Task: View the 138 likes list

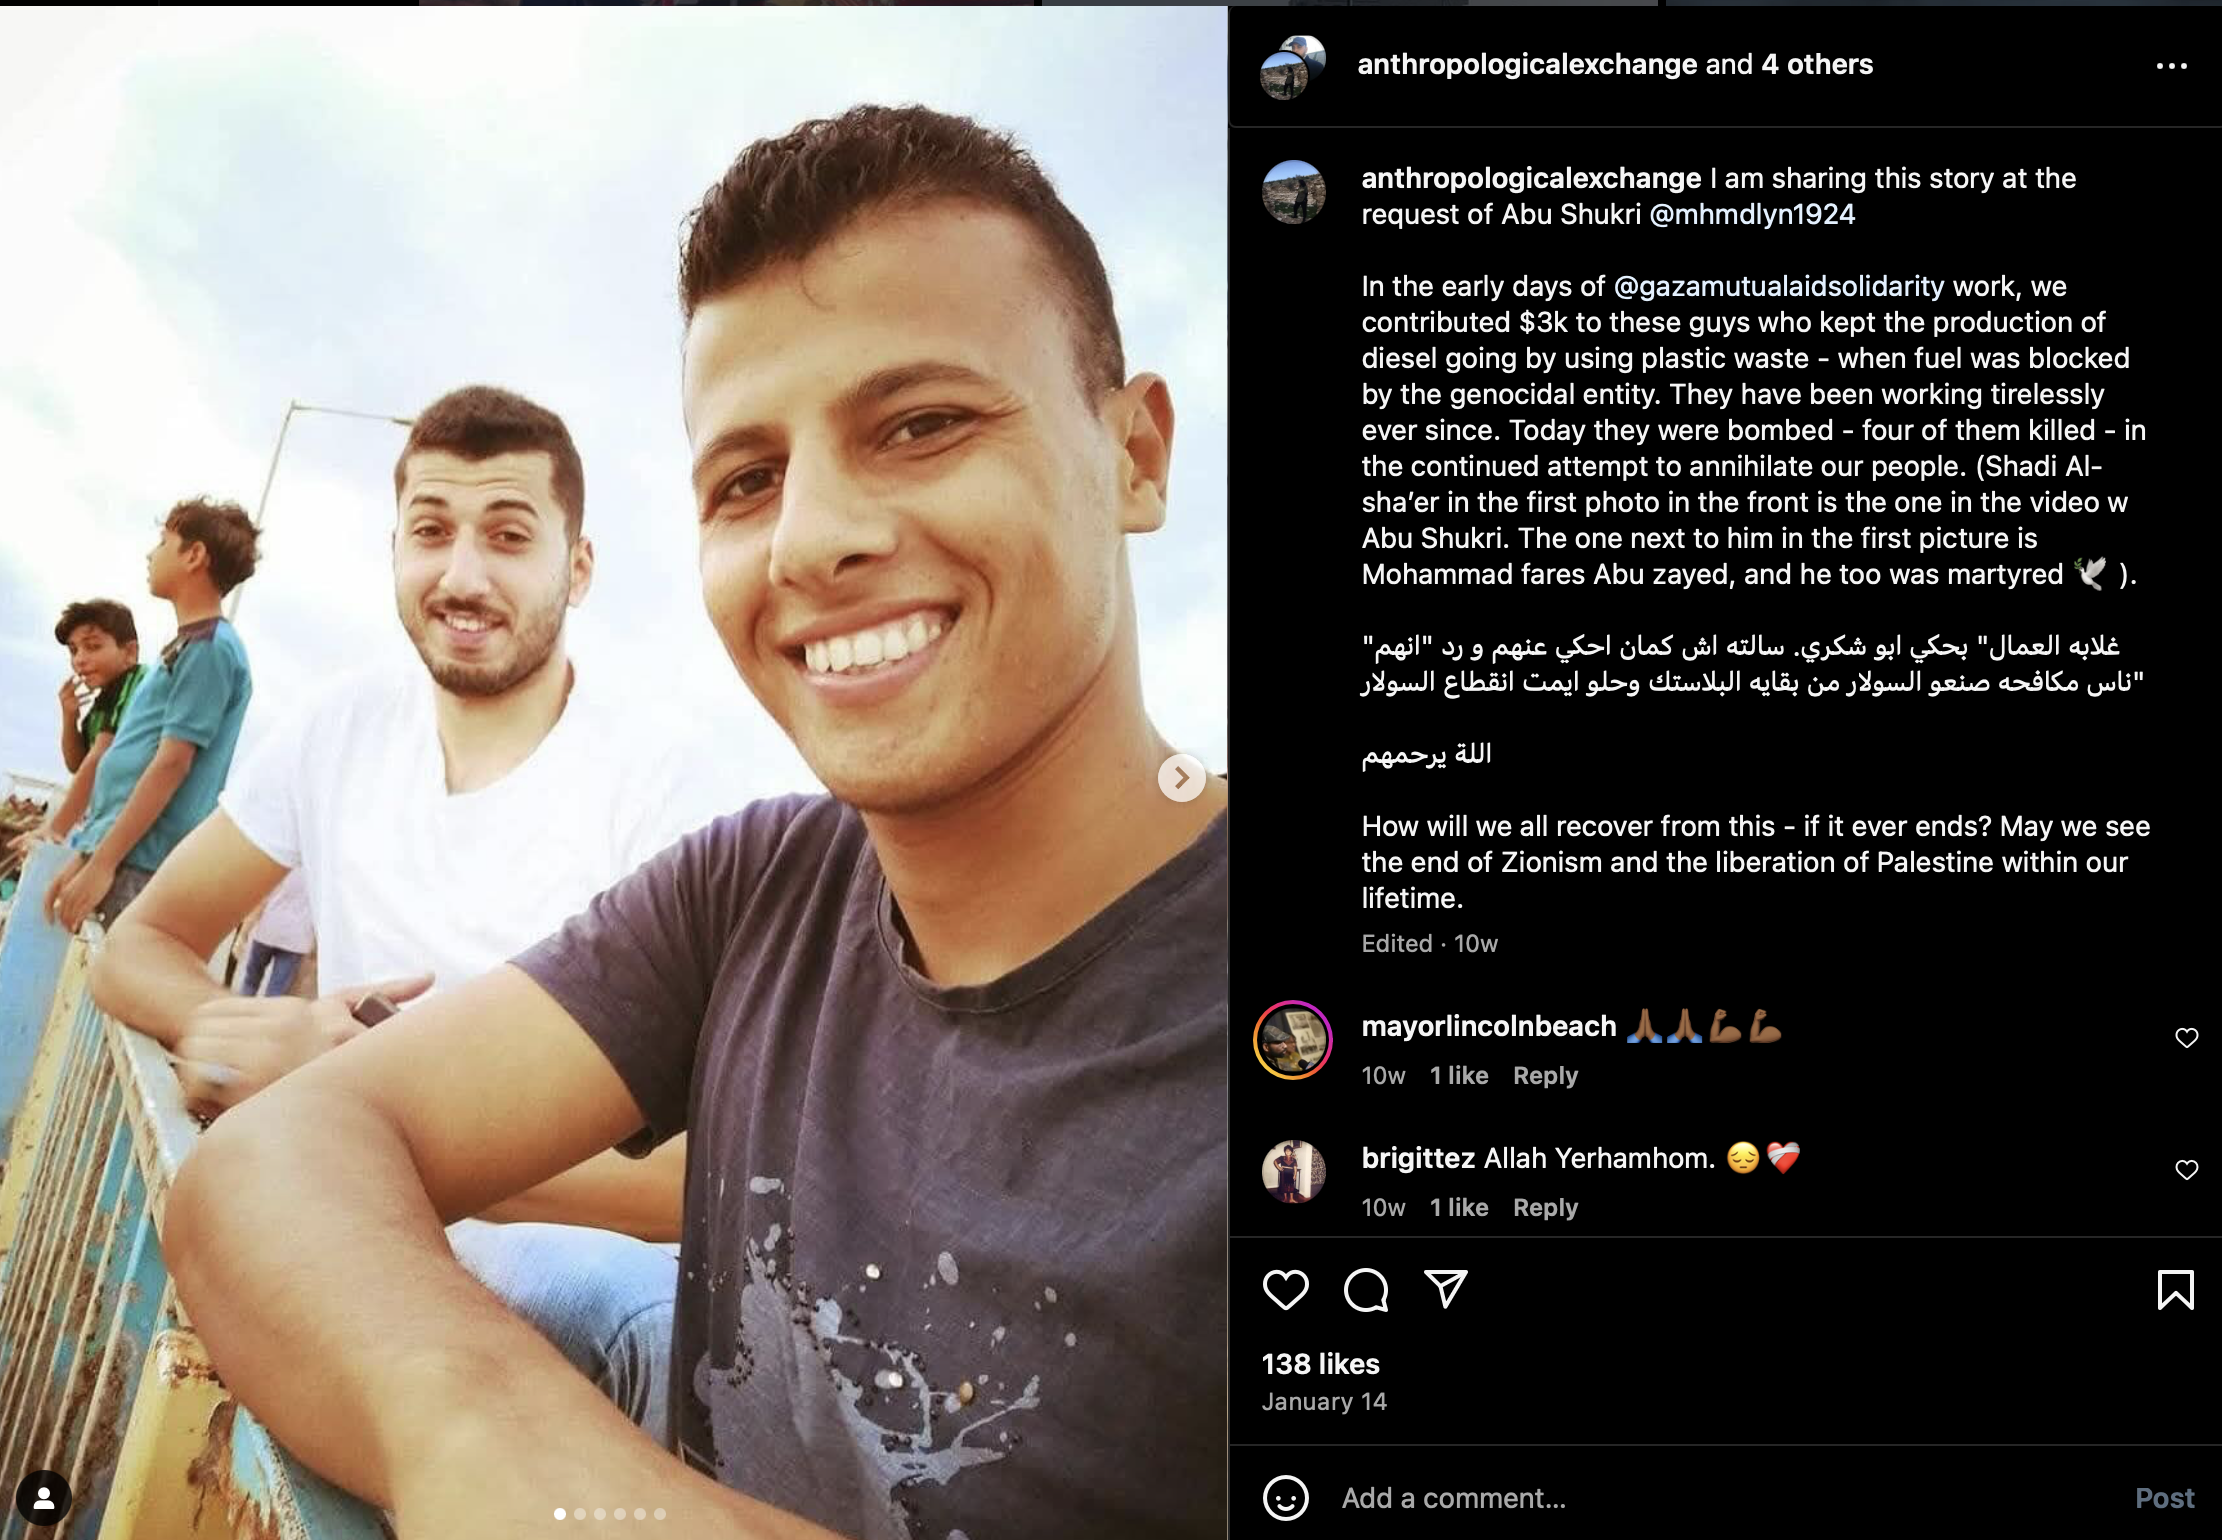Action: pyautogui.click(x=1320, y=1364)
